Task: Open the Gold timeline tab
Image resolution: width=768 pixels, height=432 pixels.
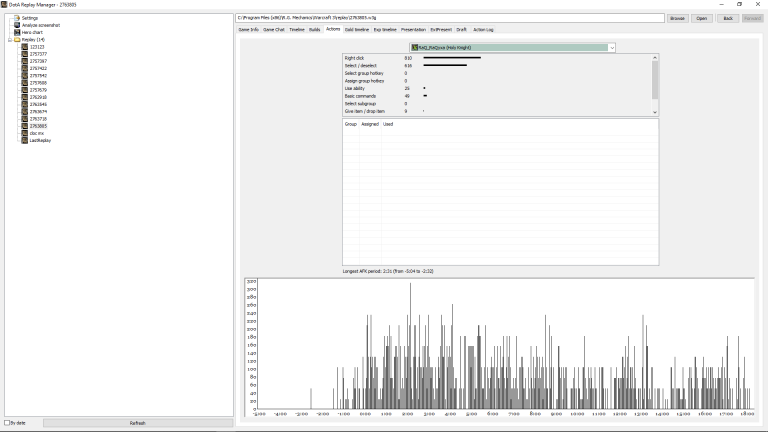Action: click(x=357, y=30)
